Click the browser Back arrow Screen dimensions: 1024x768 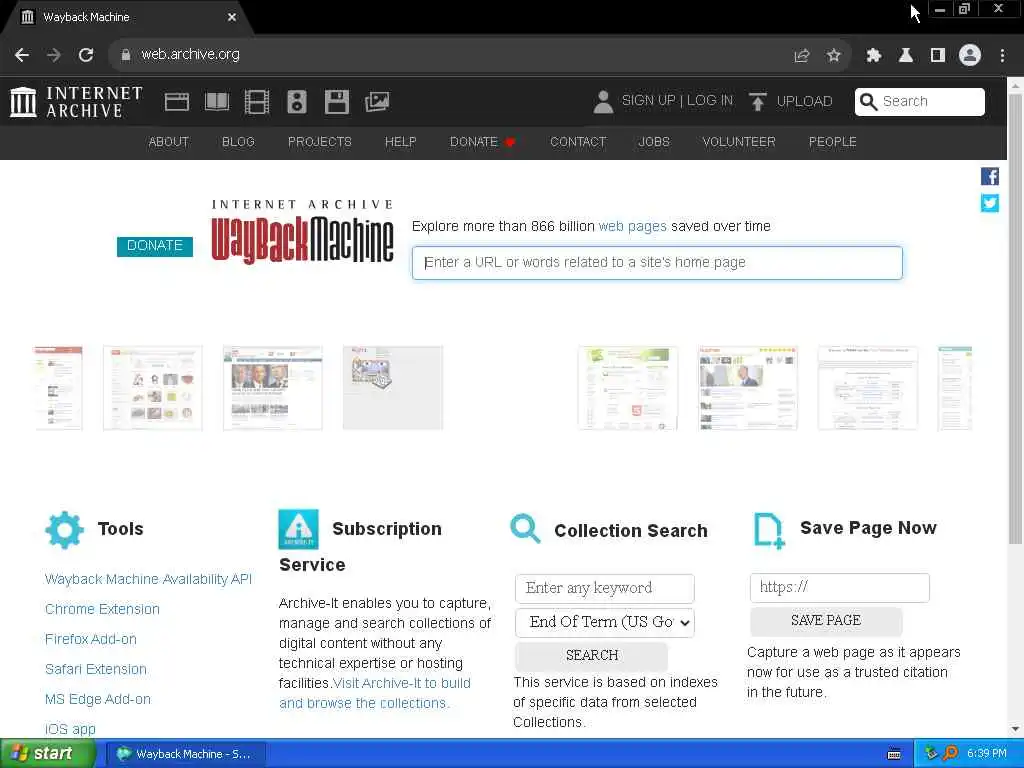click(x=22, y=55)
